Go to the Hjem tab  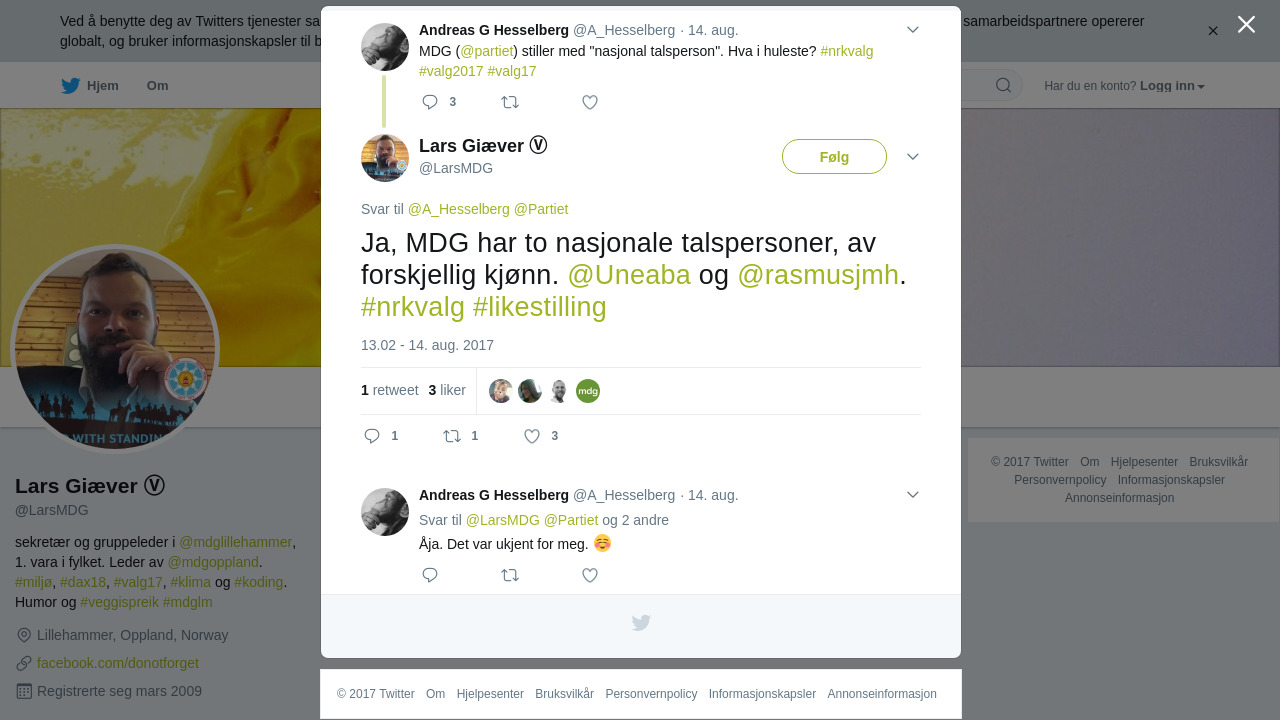(90, 86)
